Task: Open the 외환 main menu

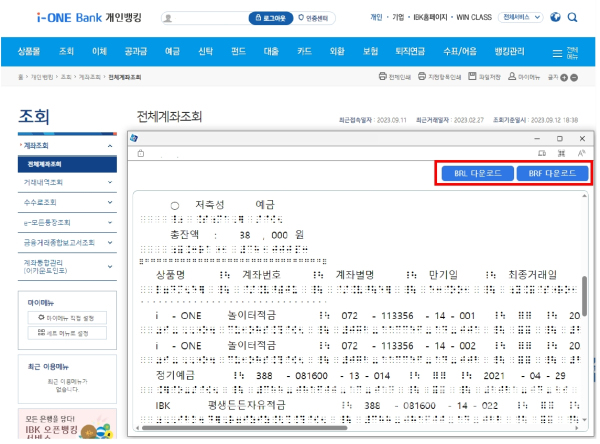Action: pyautogui.click(x=337, y=51)
